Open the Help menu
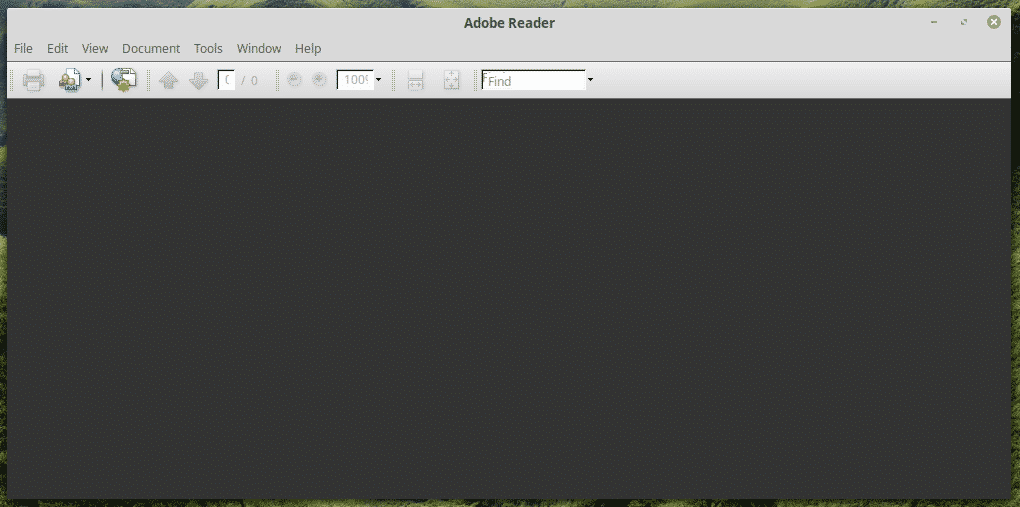The height and width of the screenshot is (507, 1020). (x=308, y=48)
